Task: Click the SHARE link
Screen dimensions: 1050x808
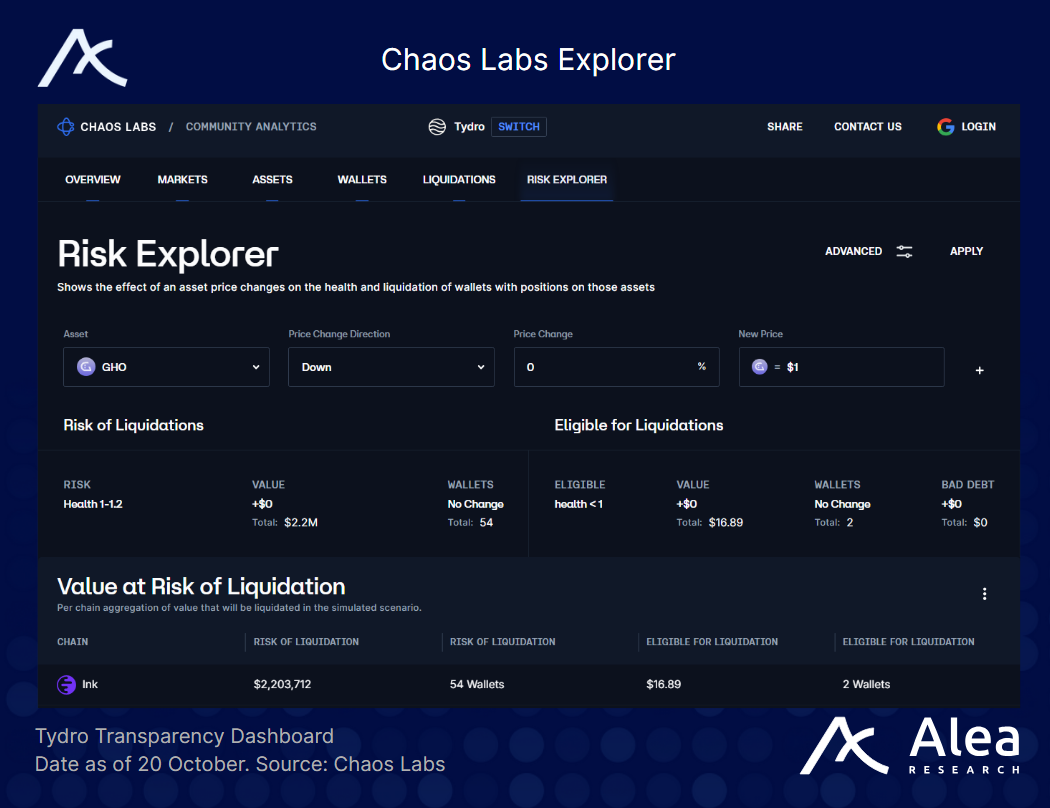Action: pyautogui.click(x=785, y=127)
